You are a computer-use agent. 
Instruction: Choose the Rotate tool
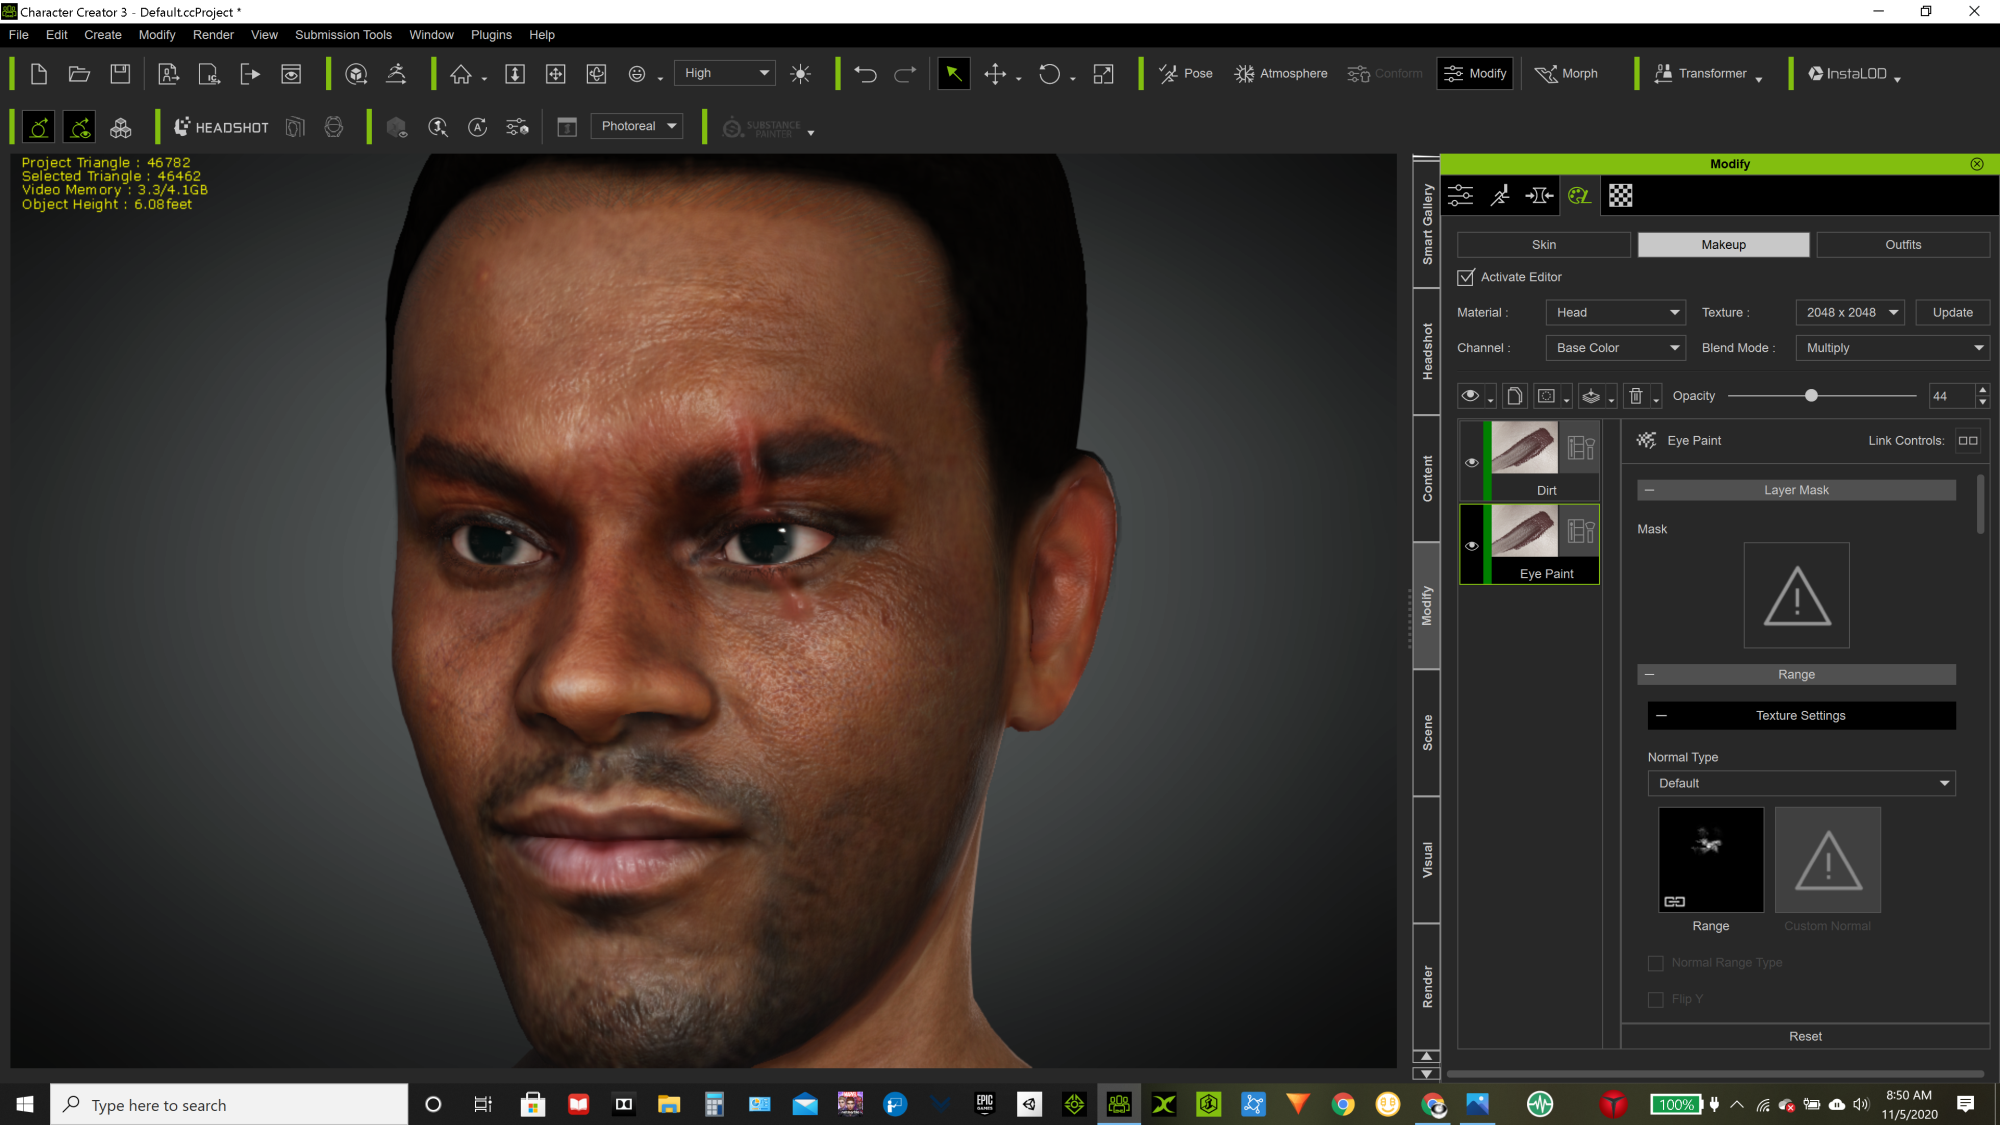(x=1049, y=74)
